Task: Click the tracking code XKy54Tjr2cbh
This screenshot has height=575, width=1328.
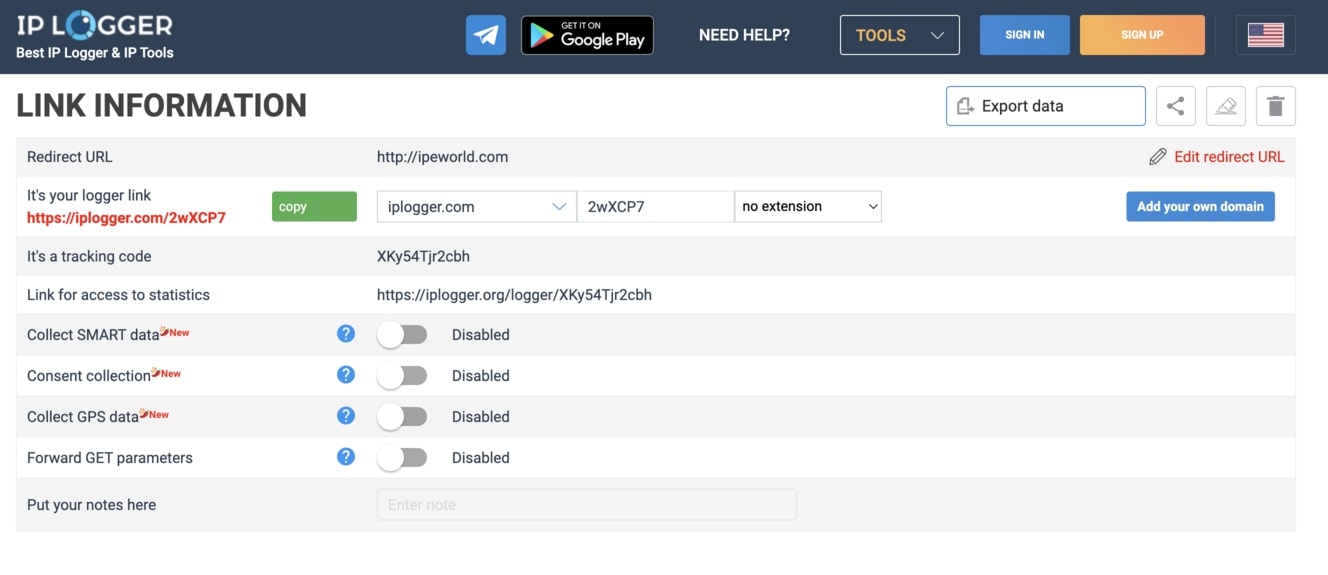Action: [x=423, y=256]
